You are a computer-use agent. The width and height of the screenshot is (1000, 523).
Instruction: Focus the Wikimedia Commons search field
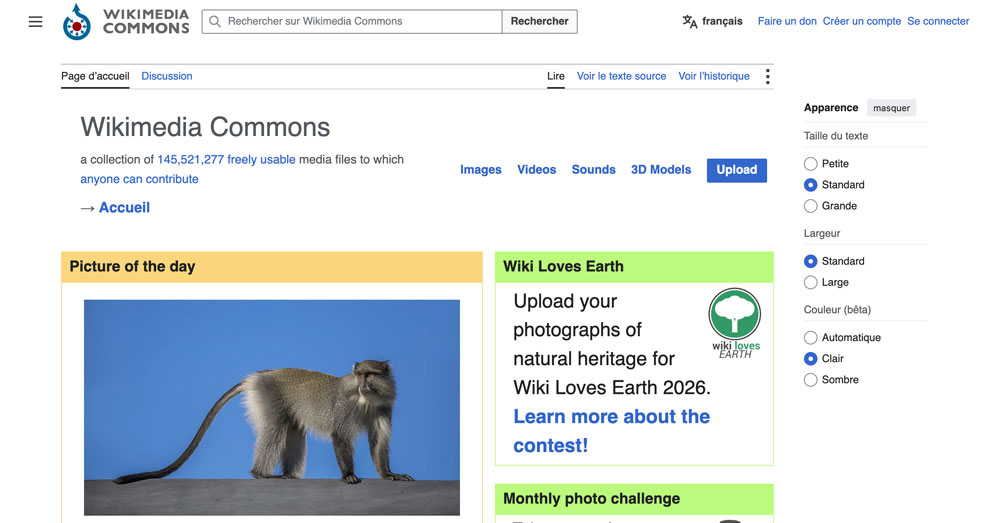click(352, 21)
